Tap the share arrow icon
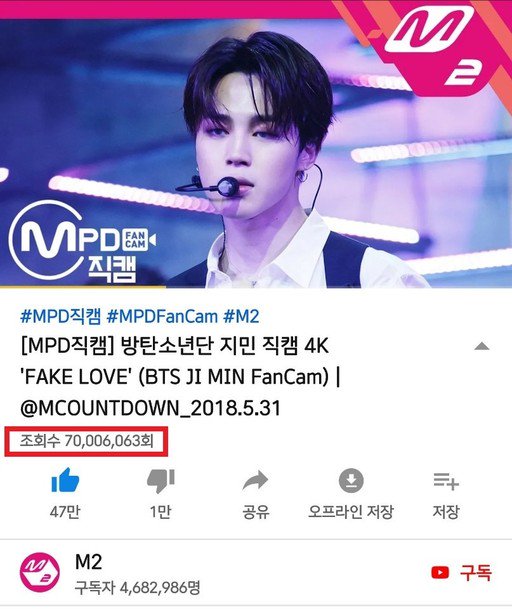Screen dimensions: 512x609 click(255, 481)
